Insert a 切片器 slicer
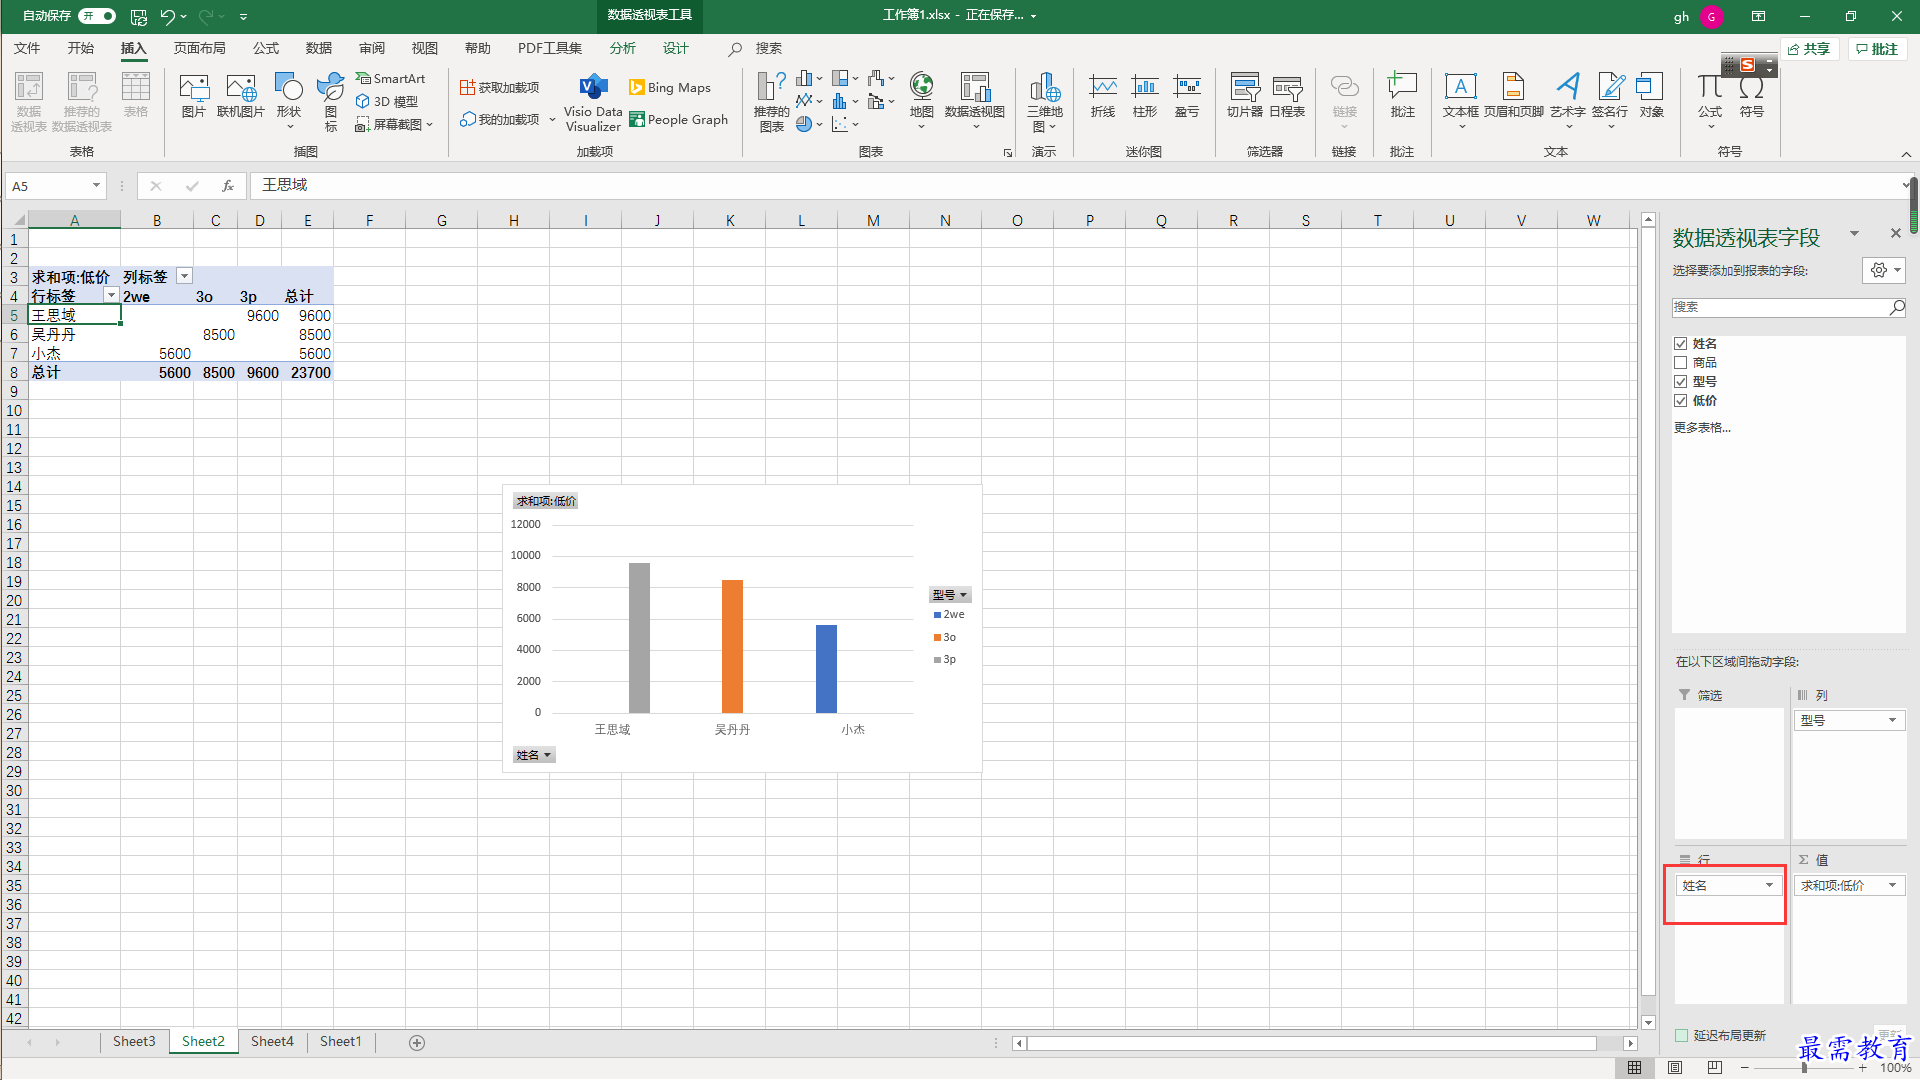Image resolution: width=1920 pixels, height=1080 pixels. (1245, 96)
